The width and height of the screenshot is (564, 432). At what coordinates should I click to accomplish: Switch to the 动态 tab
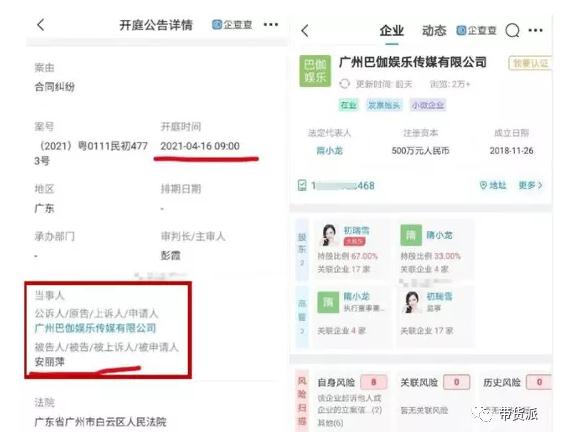pyautogui.click(x=434, y=31)
